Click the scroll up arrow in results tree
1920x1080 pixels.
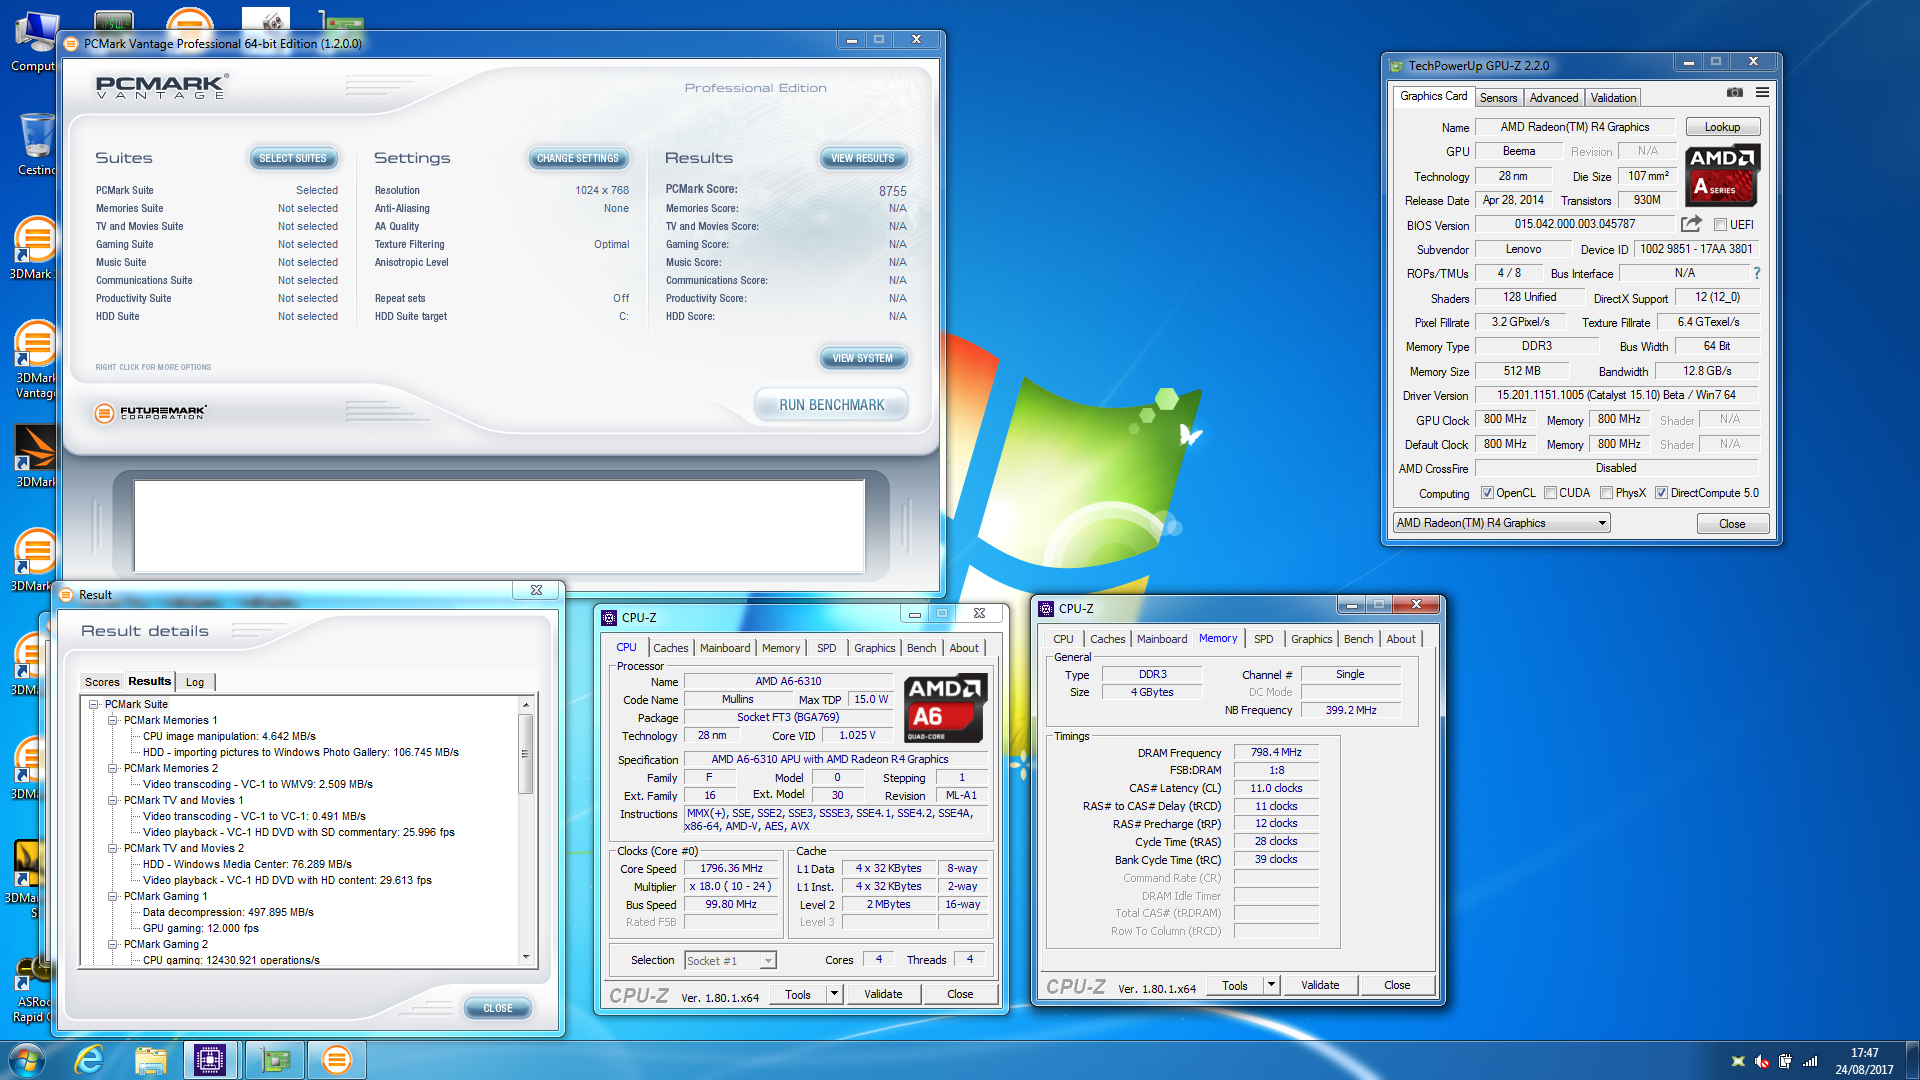(525, 705)
